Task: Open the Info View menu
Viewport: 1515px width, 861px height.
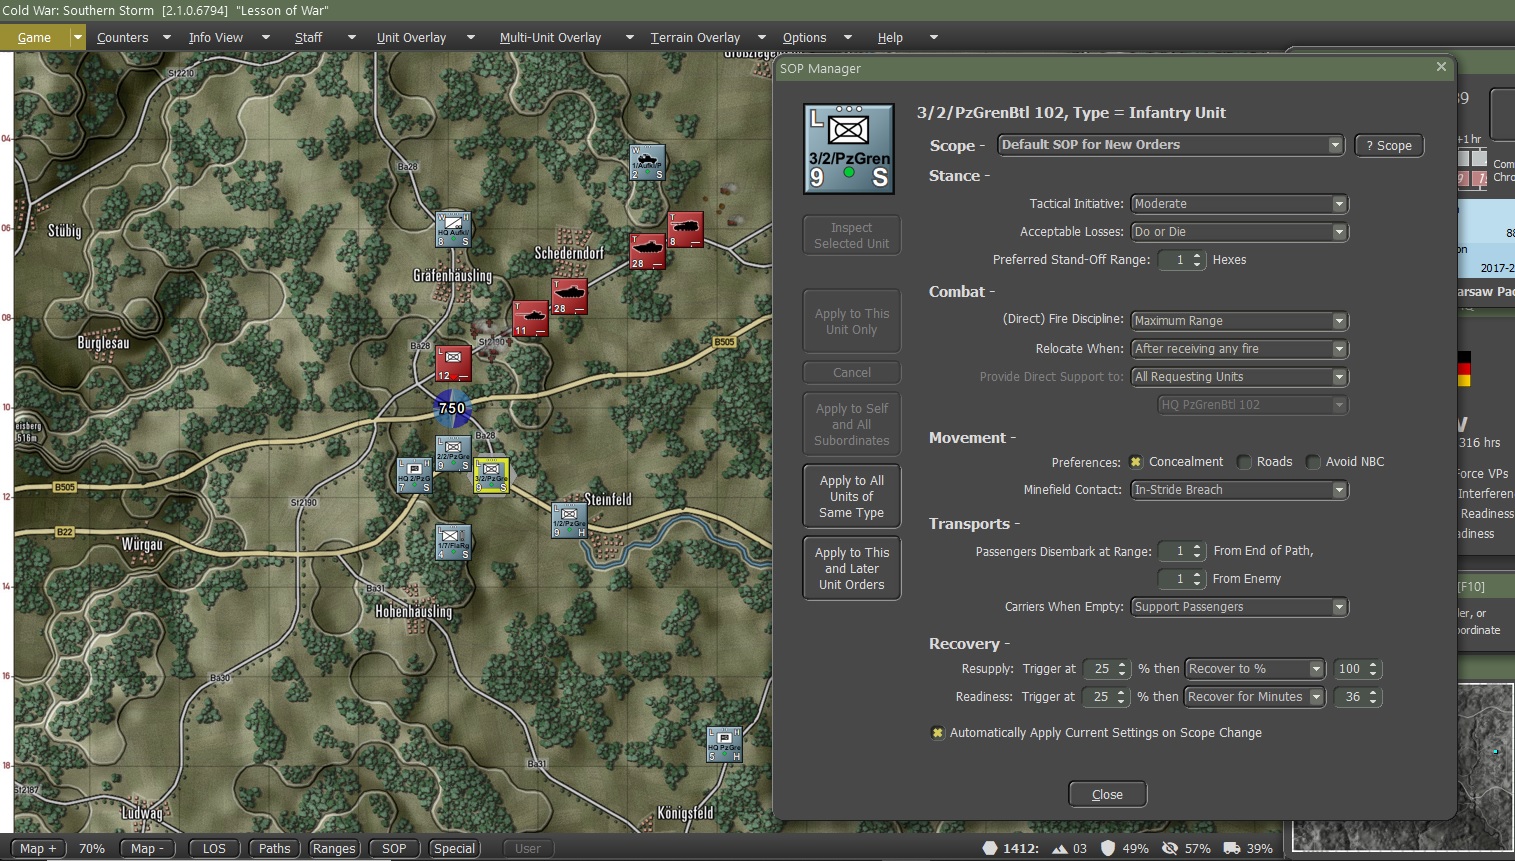Action: (216, 38)
